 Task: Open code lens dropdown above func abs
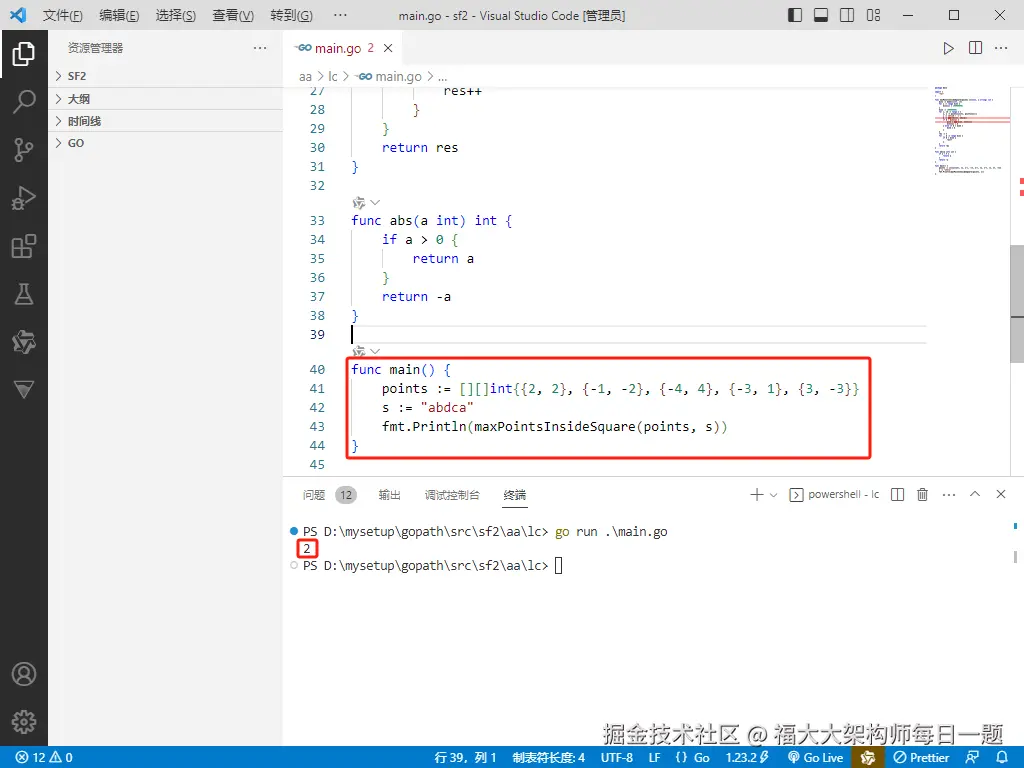click(375, 202)
